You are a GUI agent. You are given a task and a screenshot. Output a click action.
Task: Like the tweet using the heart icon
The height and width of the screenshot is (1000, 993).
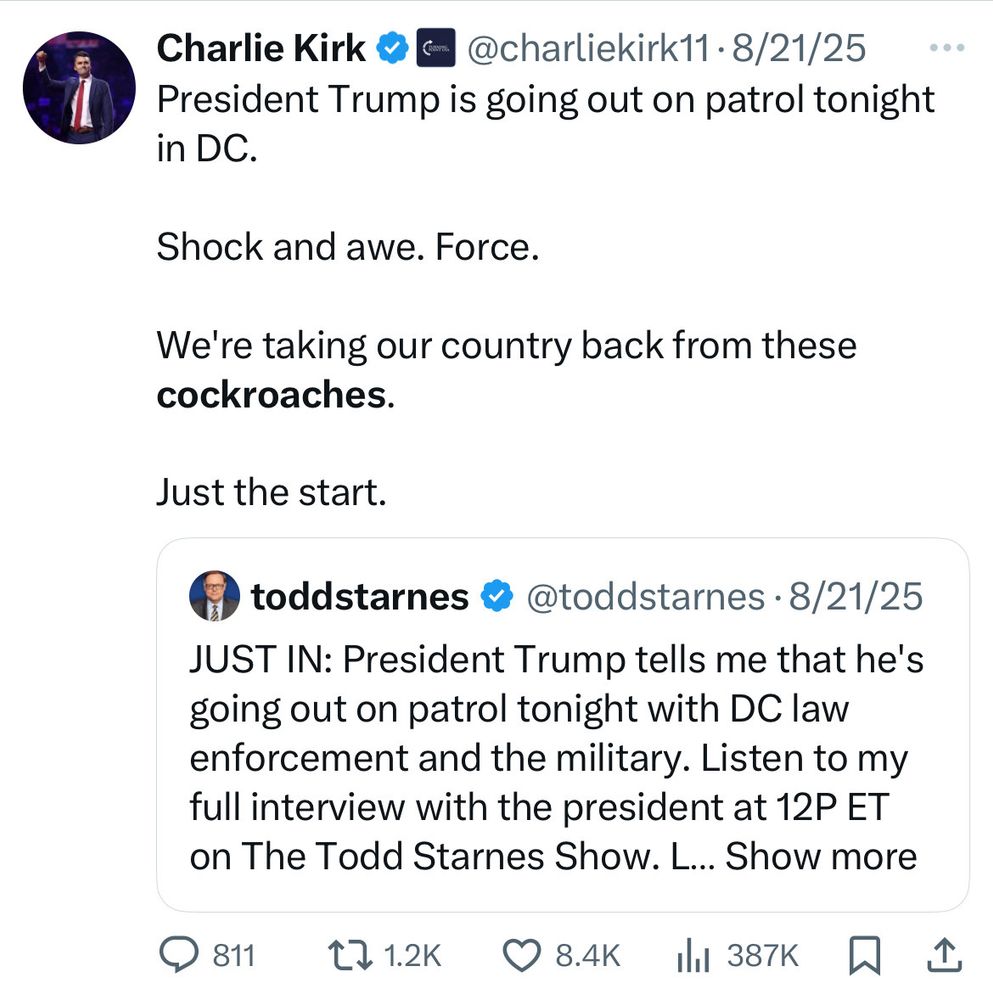[x=520, y=955]
